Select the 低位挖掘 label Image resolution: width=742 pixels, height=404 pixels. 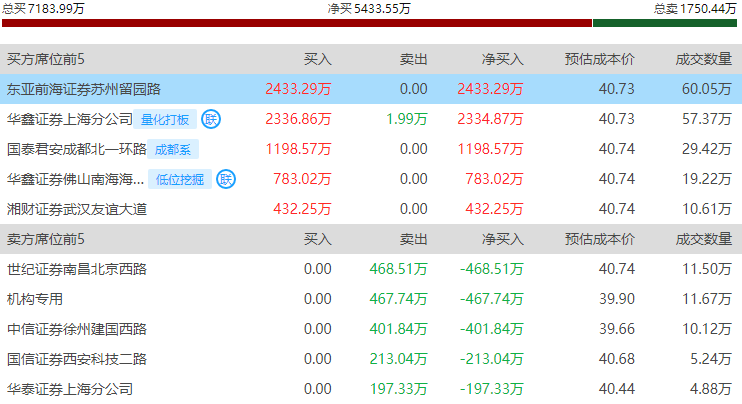tap(181, 180)
